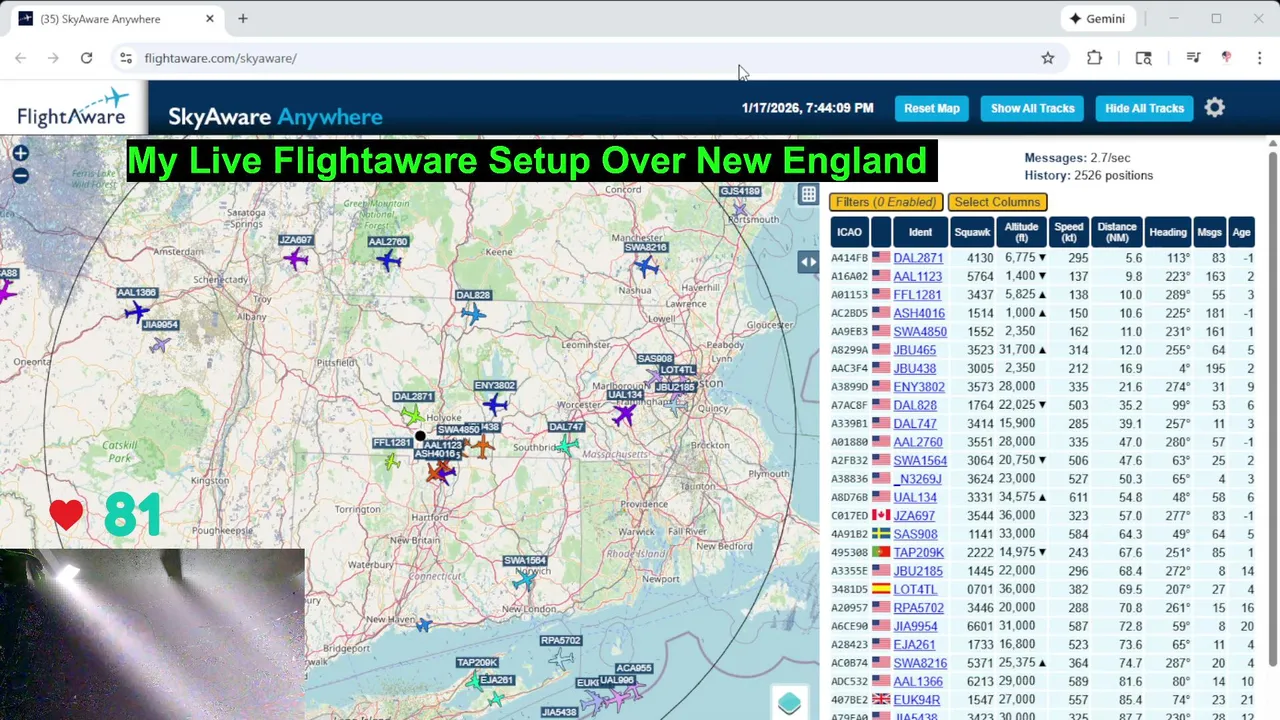This screenshot has height=720, width=1280.
Task: Expand the Select Columns panel
Action: [997, 202]
